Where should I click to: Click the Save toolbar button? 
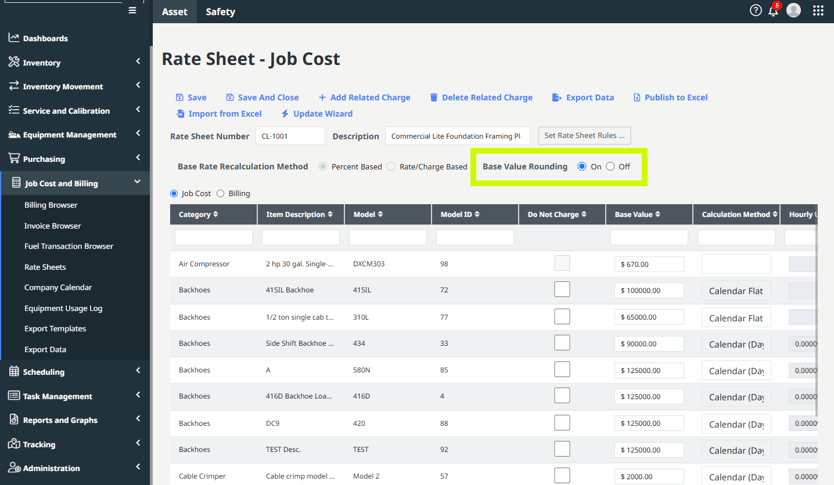pos(191,97)
